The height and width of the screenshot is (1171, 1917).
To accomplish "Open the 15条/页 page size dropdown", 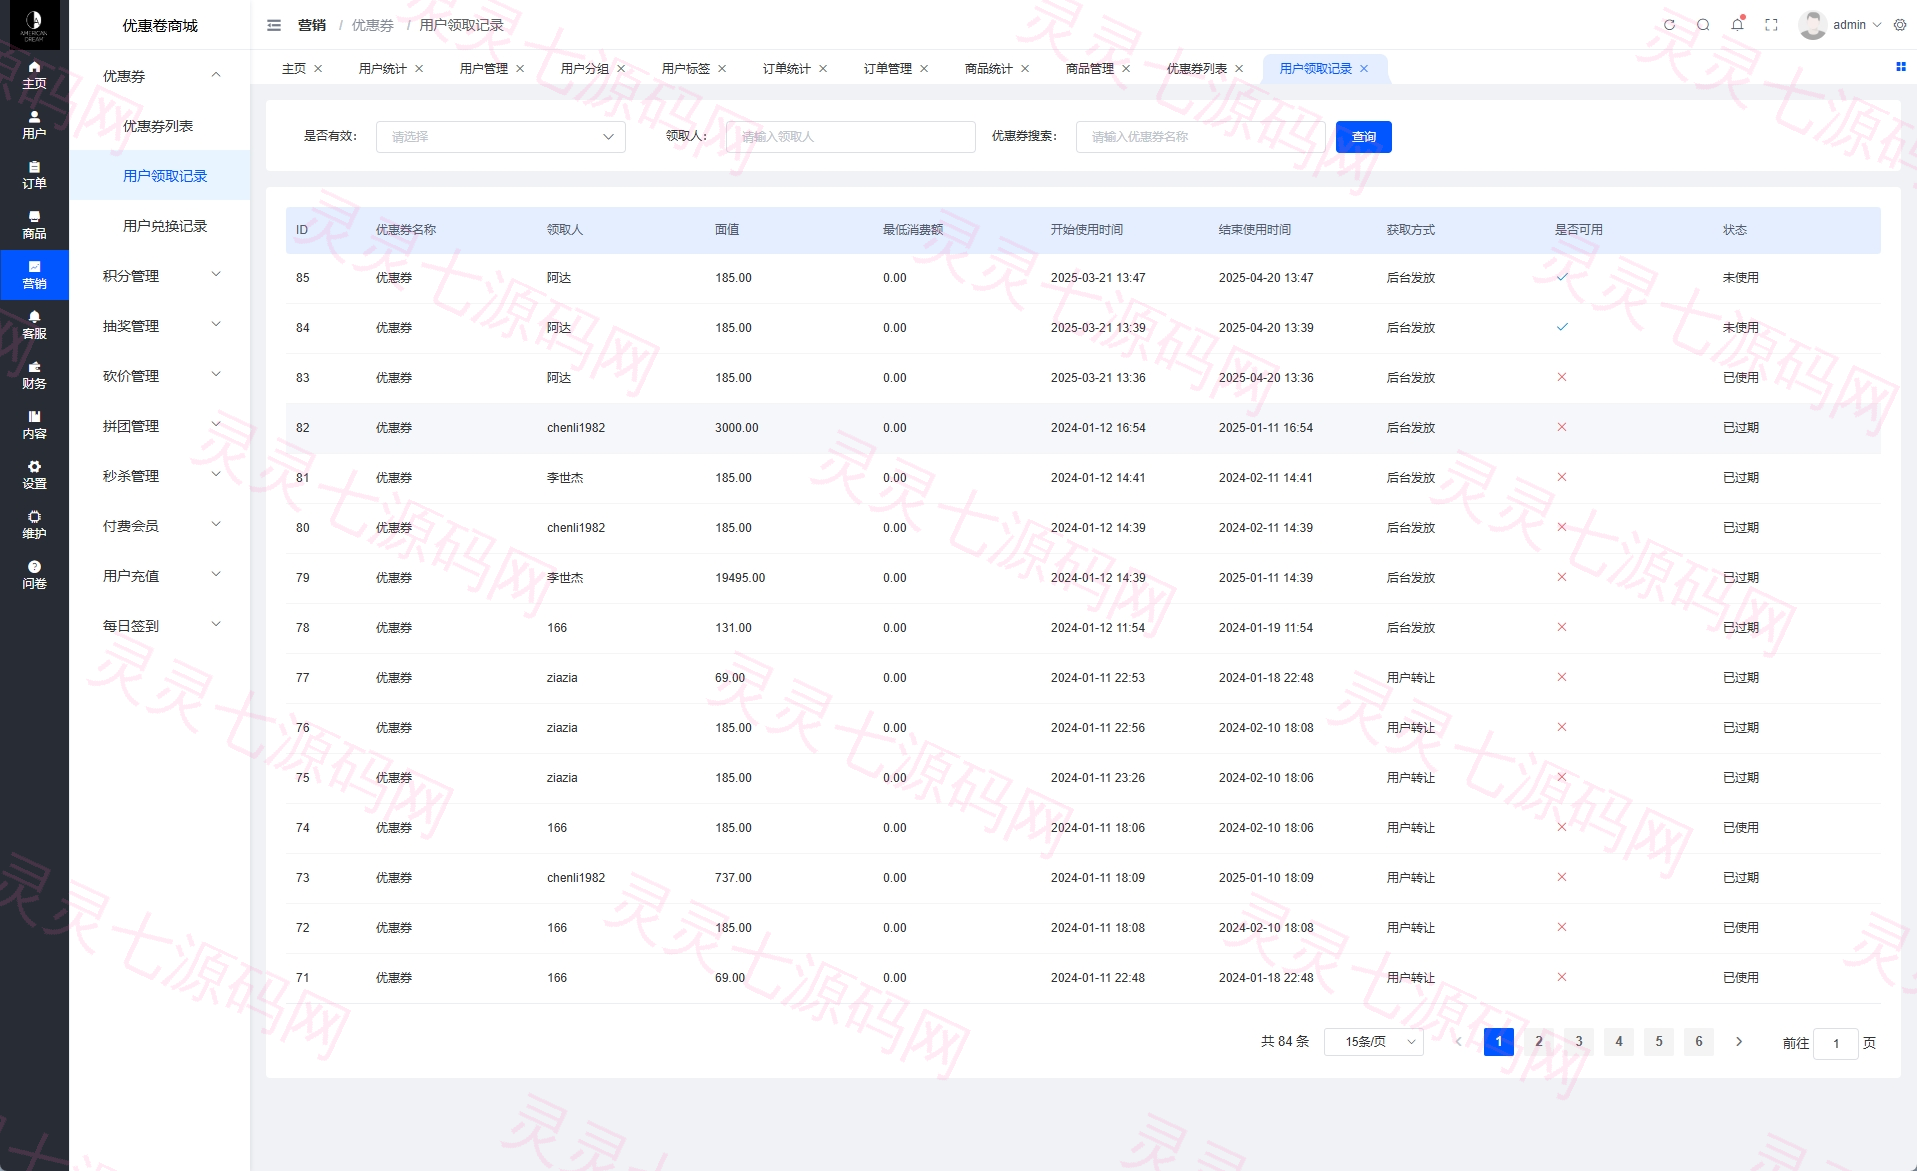I will pyautogui.click(x=1374, y=1042).
